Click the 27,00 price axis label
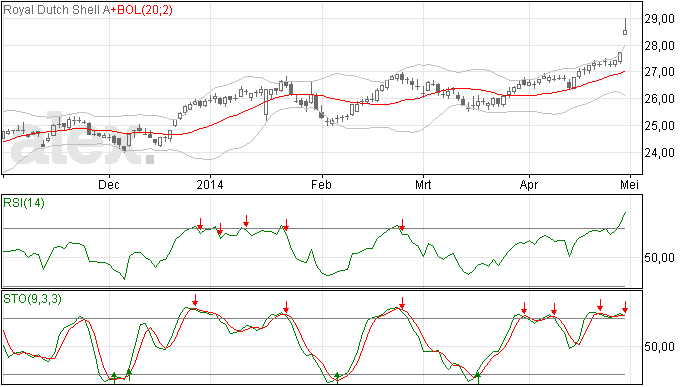Viewport: 690px width, 387px height. pyautogui.click(x=659, y=72)
